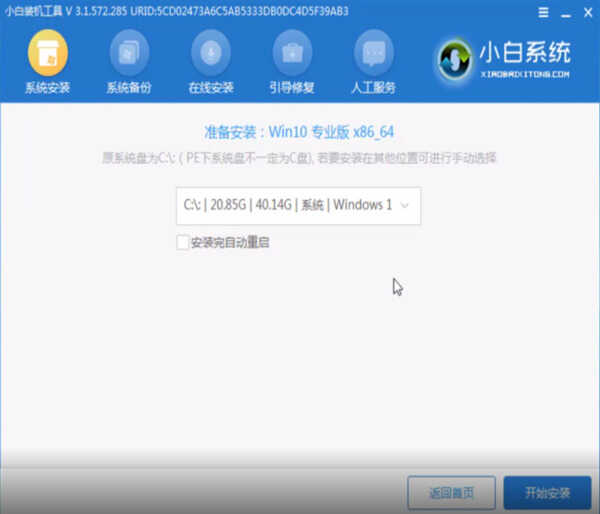Click XIAOBAIXITONG.COM website text

525,74
